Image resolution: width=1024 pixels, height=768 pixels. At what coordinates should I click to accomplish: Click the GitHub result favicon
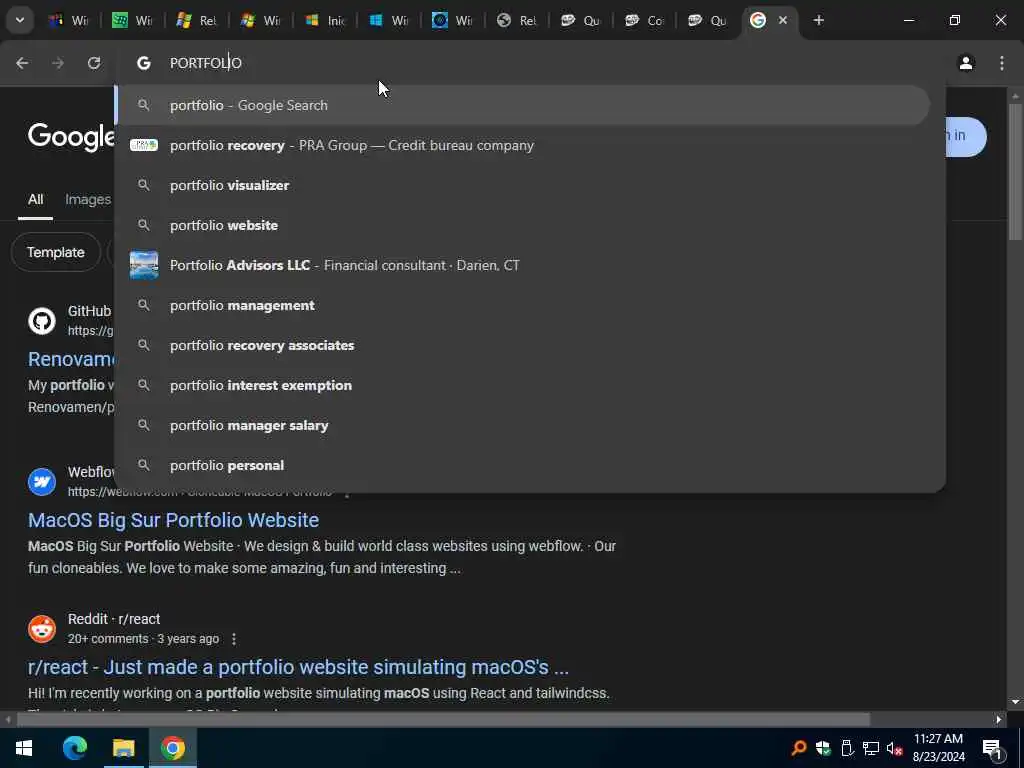42,321
